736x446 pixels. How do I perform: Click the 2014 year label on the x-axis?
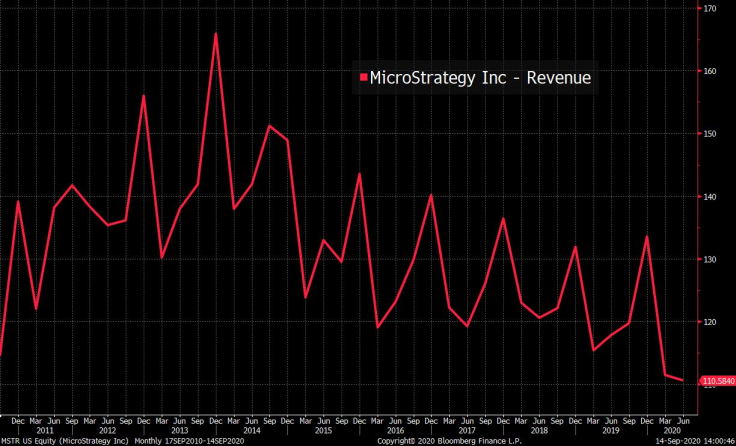pos(252,431)
